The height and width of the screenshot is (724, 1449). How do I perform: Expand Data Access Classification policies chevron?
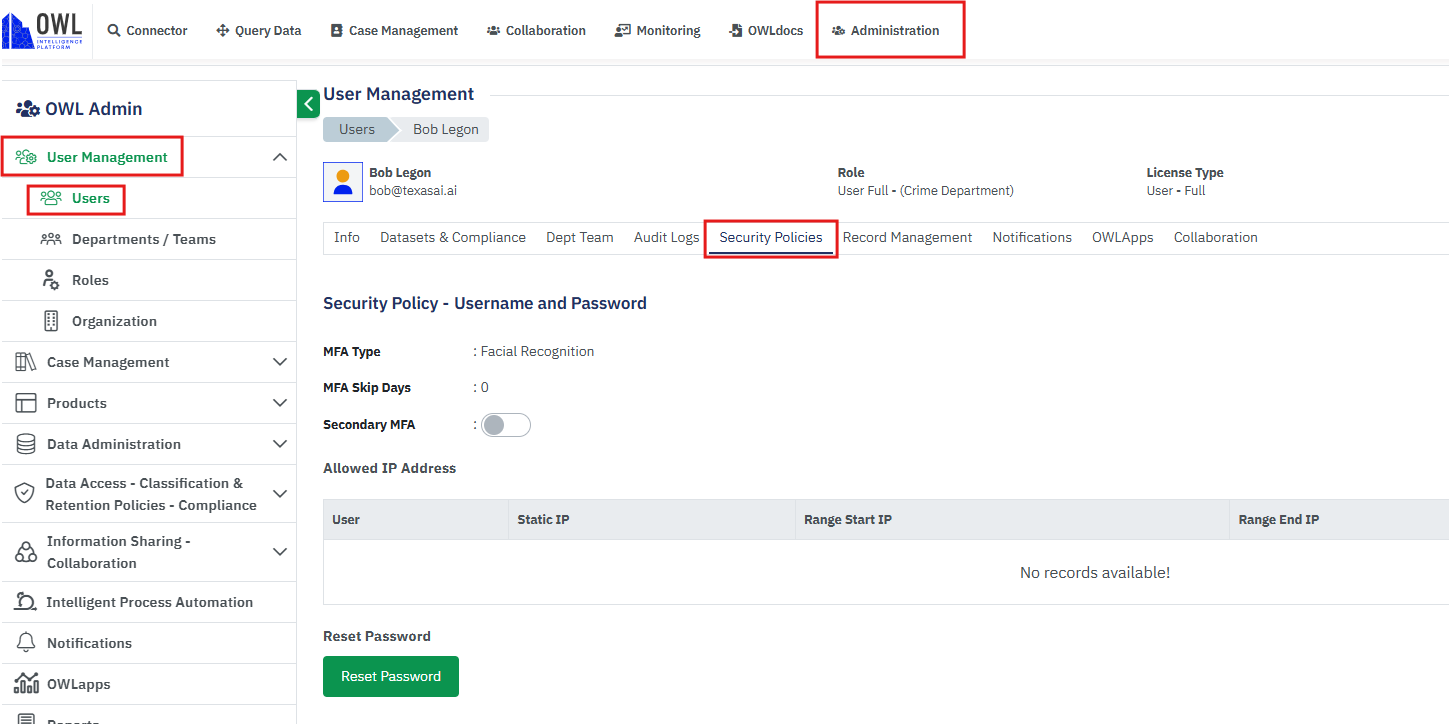(x=280, y=494)
